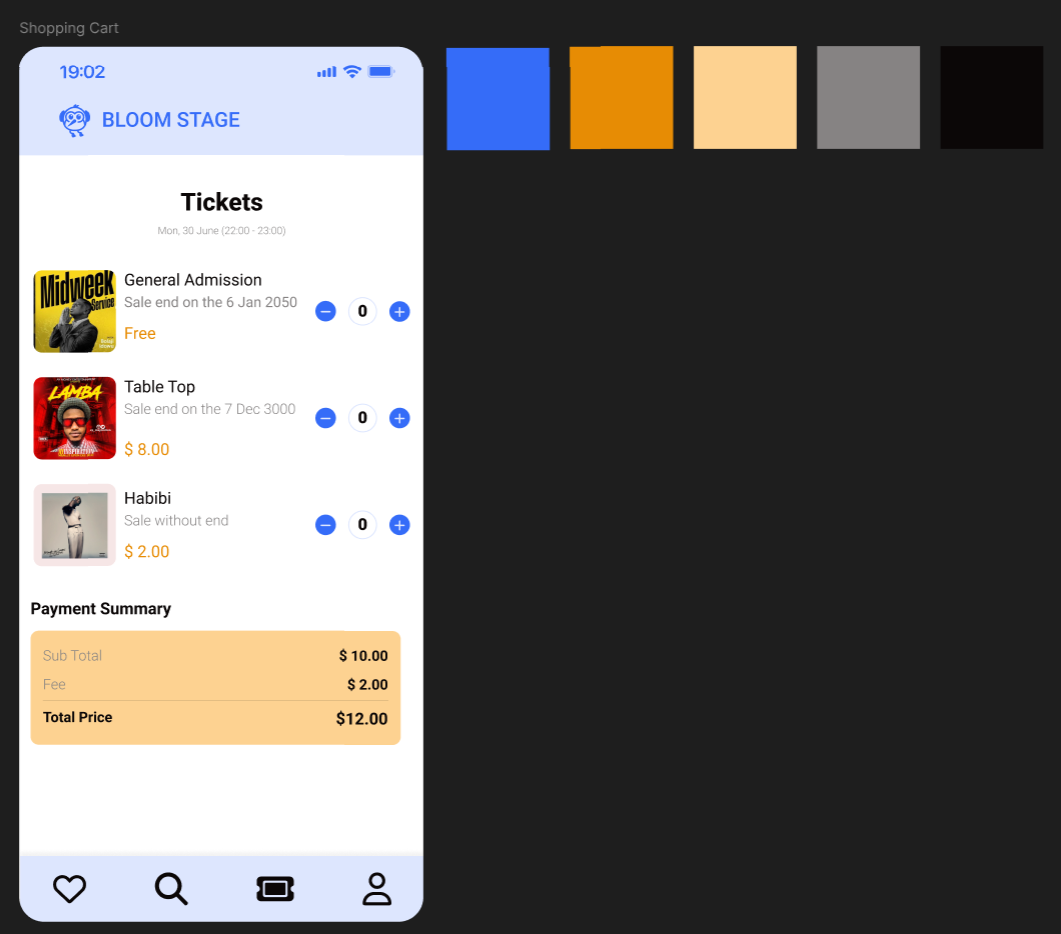Click the Bloom Stage monkey logo
This screenshot has height=934, width=1061.
pyautogui.click(x=74, y=121)
